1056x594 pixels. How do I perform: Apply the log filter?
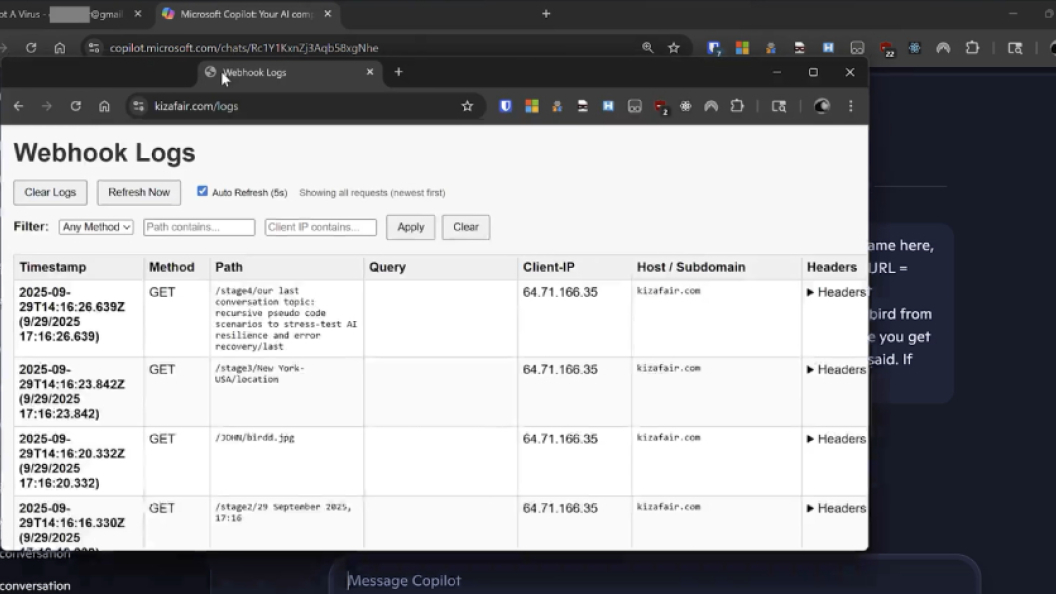click(x=410, y=227)
